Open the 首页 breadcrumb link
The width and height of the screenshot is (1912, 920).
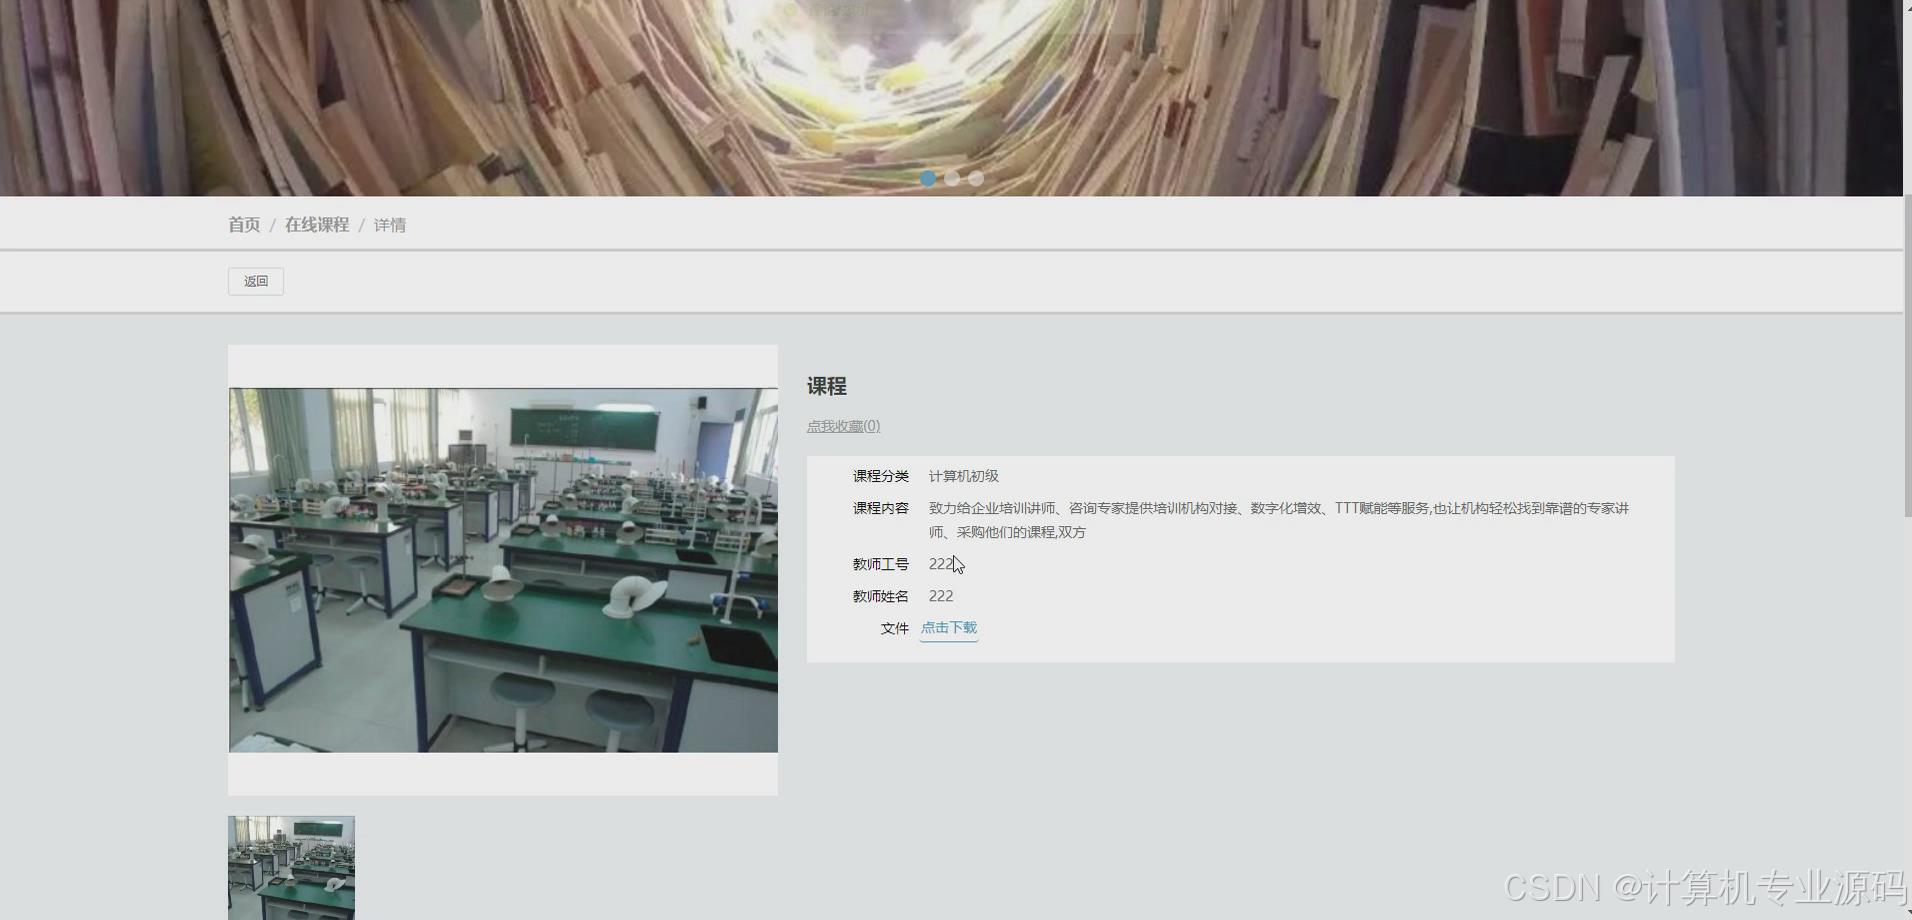pyautogui.click(x=244, y=224)
